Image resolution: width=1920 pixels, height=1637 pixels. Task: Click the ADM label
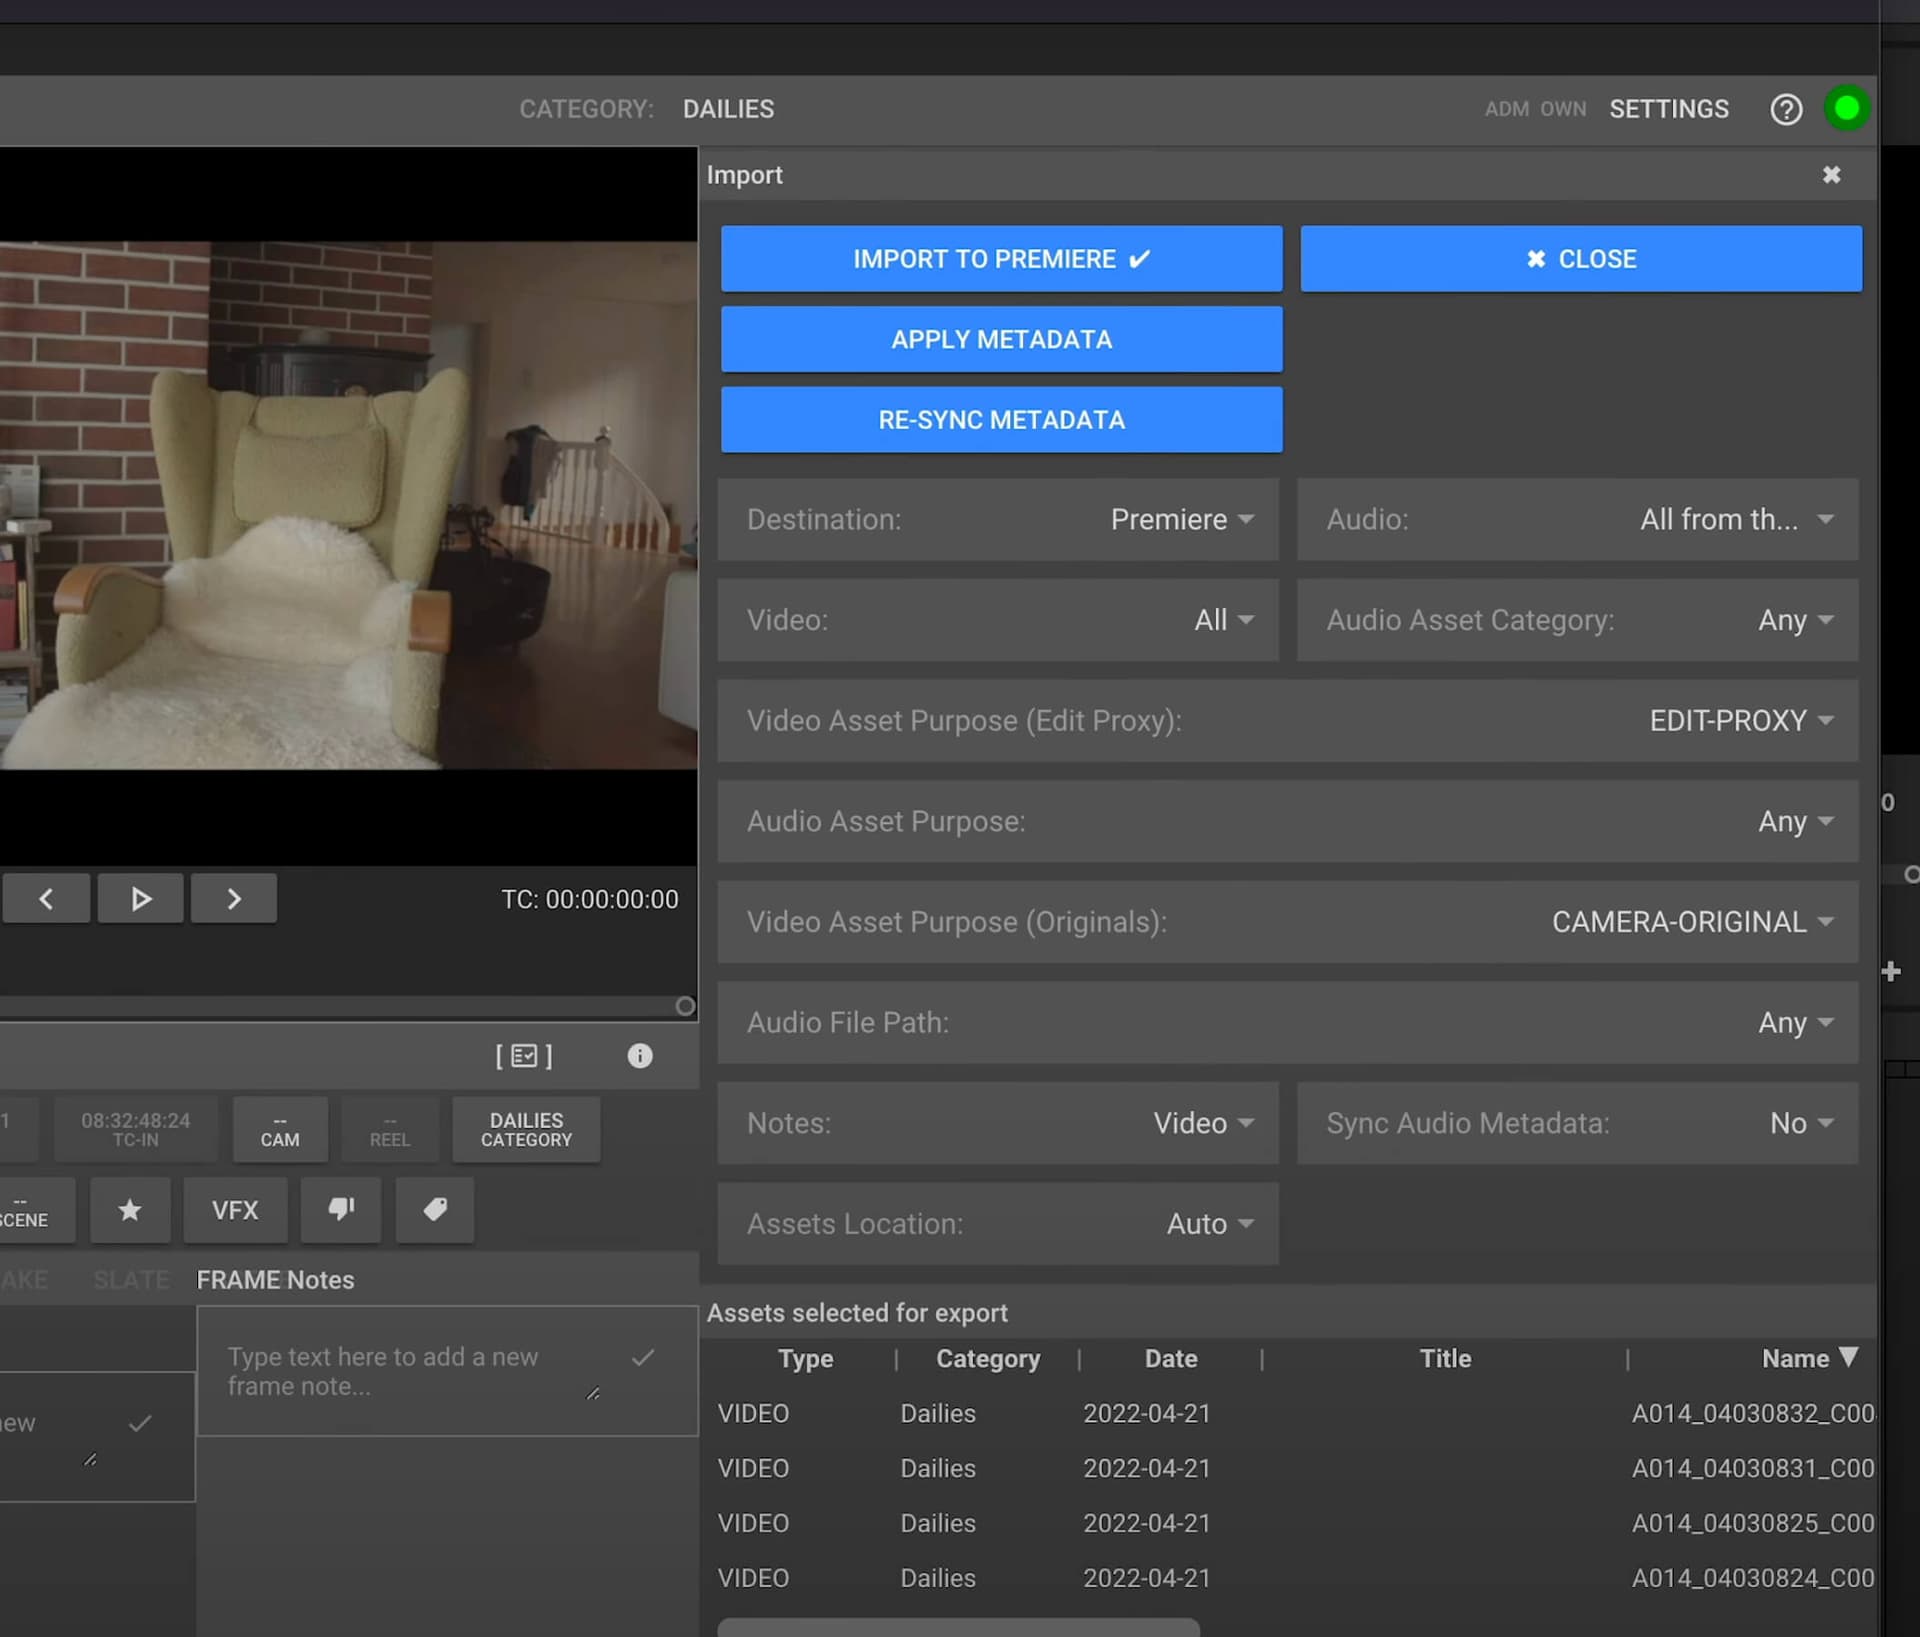tap(1506, 109)
